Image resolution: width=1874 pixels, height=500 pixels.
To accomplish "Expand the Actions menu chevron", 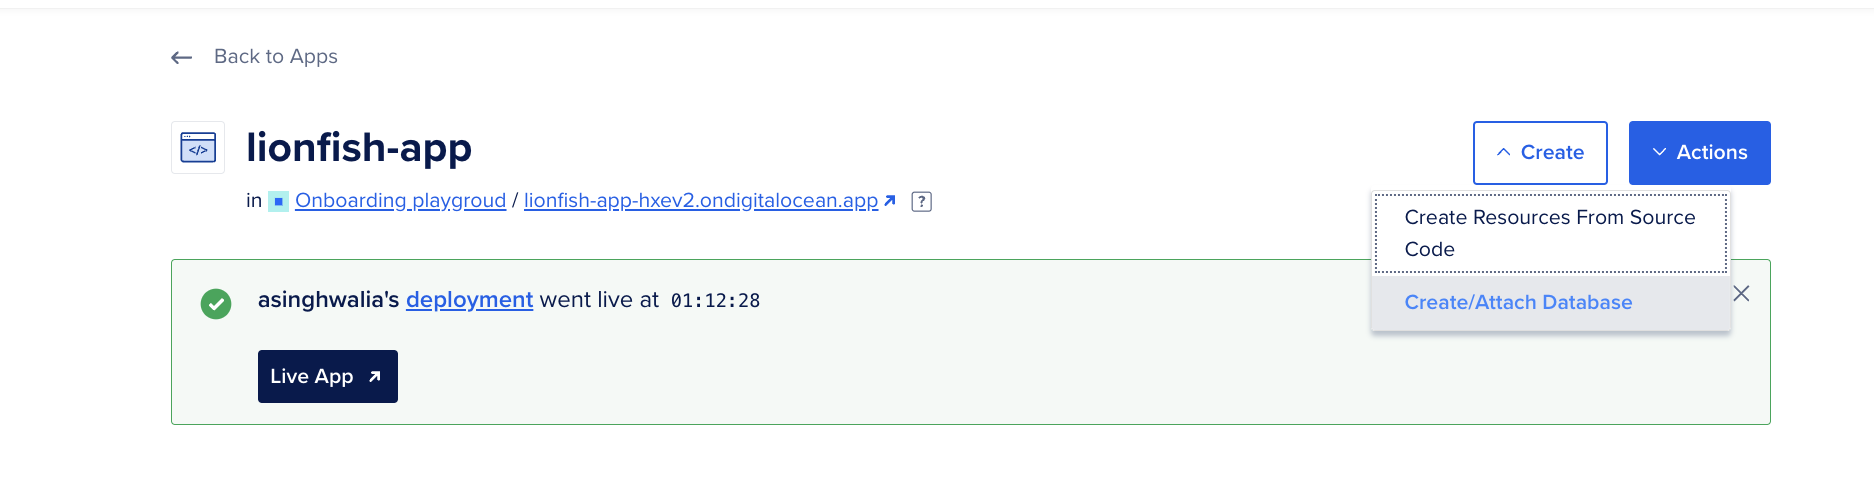I will click(x=1659, y=153).
